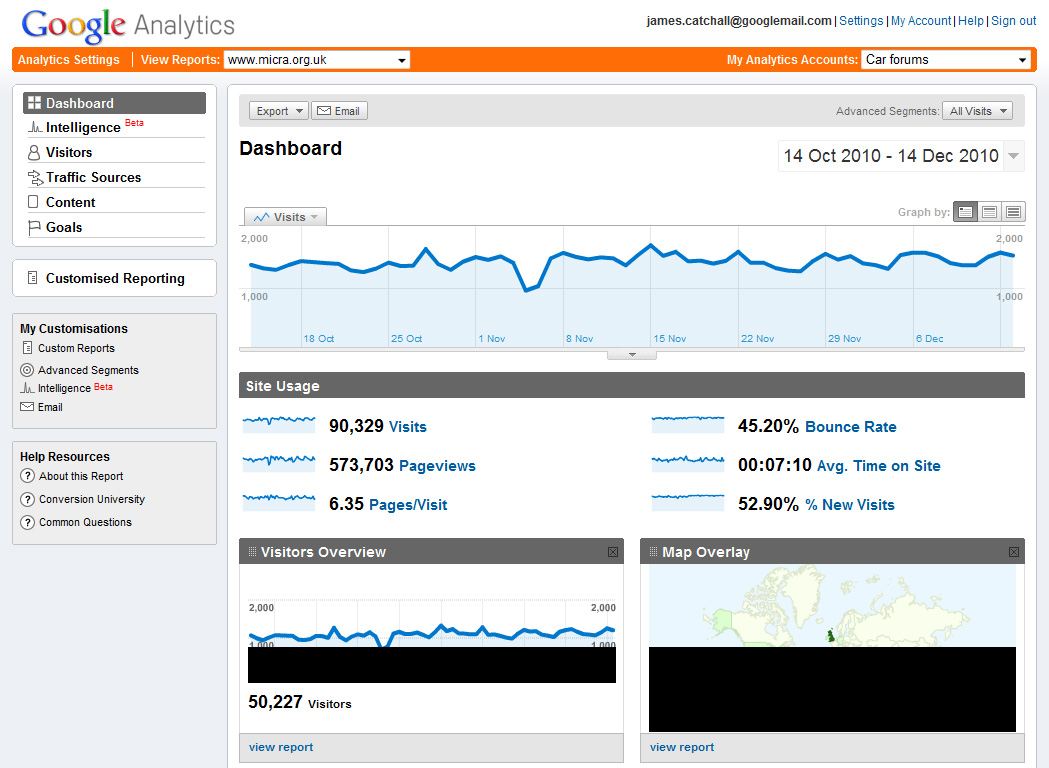Screen dimensions: 1049x768
Task: Close the Map Overlay widget
Action: pyautogui.click(x=1014, y=552)
